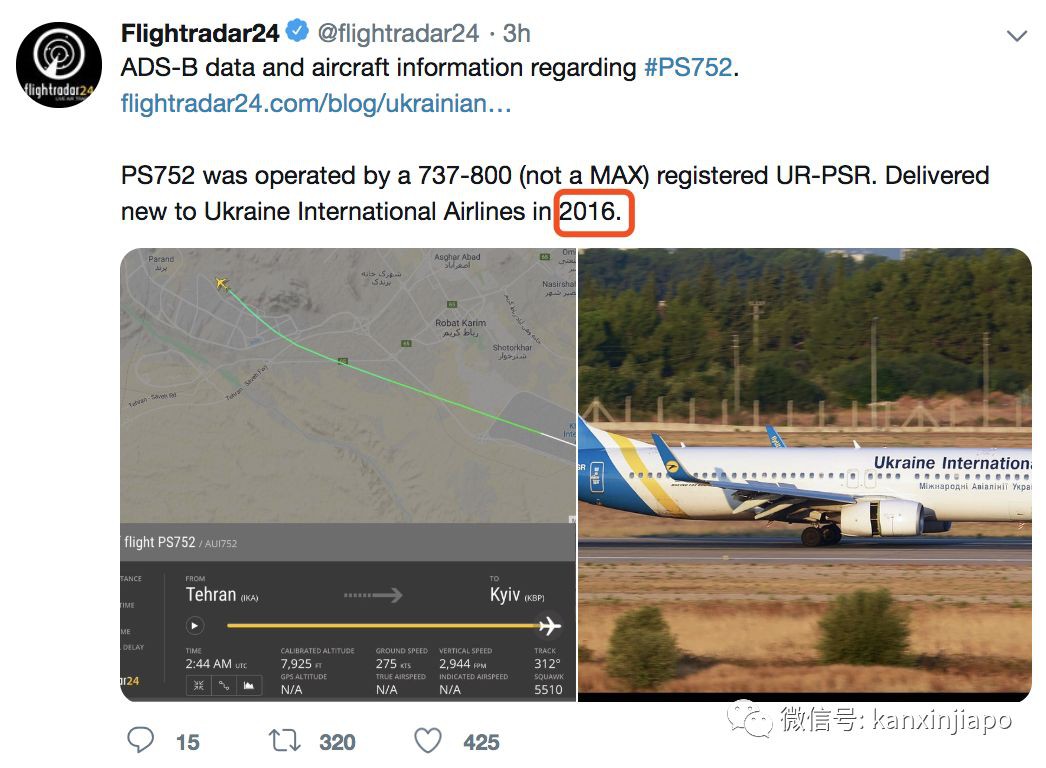1046x768 pixels.
Task: Open the tweet options chevron
Action: [x=1017, y=34]
